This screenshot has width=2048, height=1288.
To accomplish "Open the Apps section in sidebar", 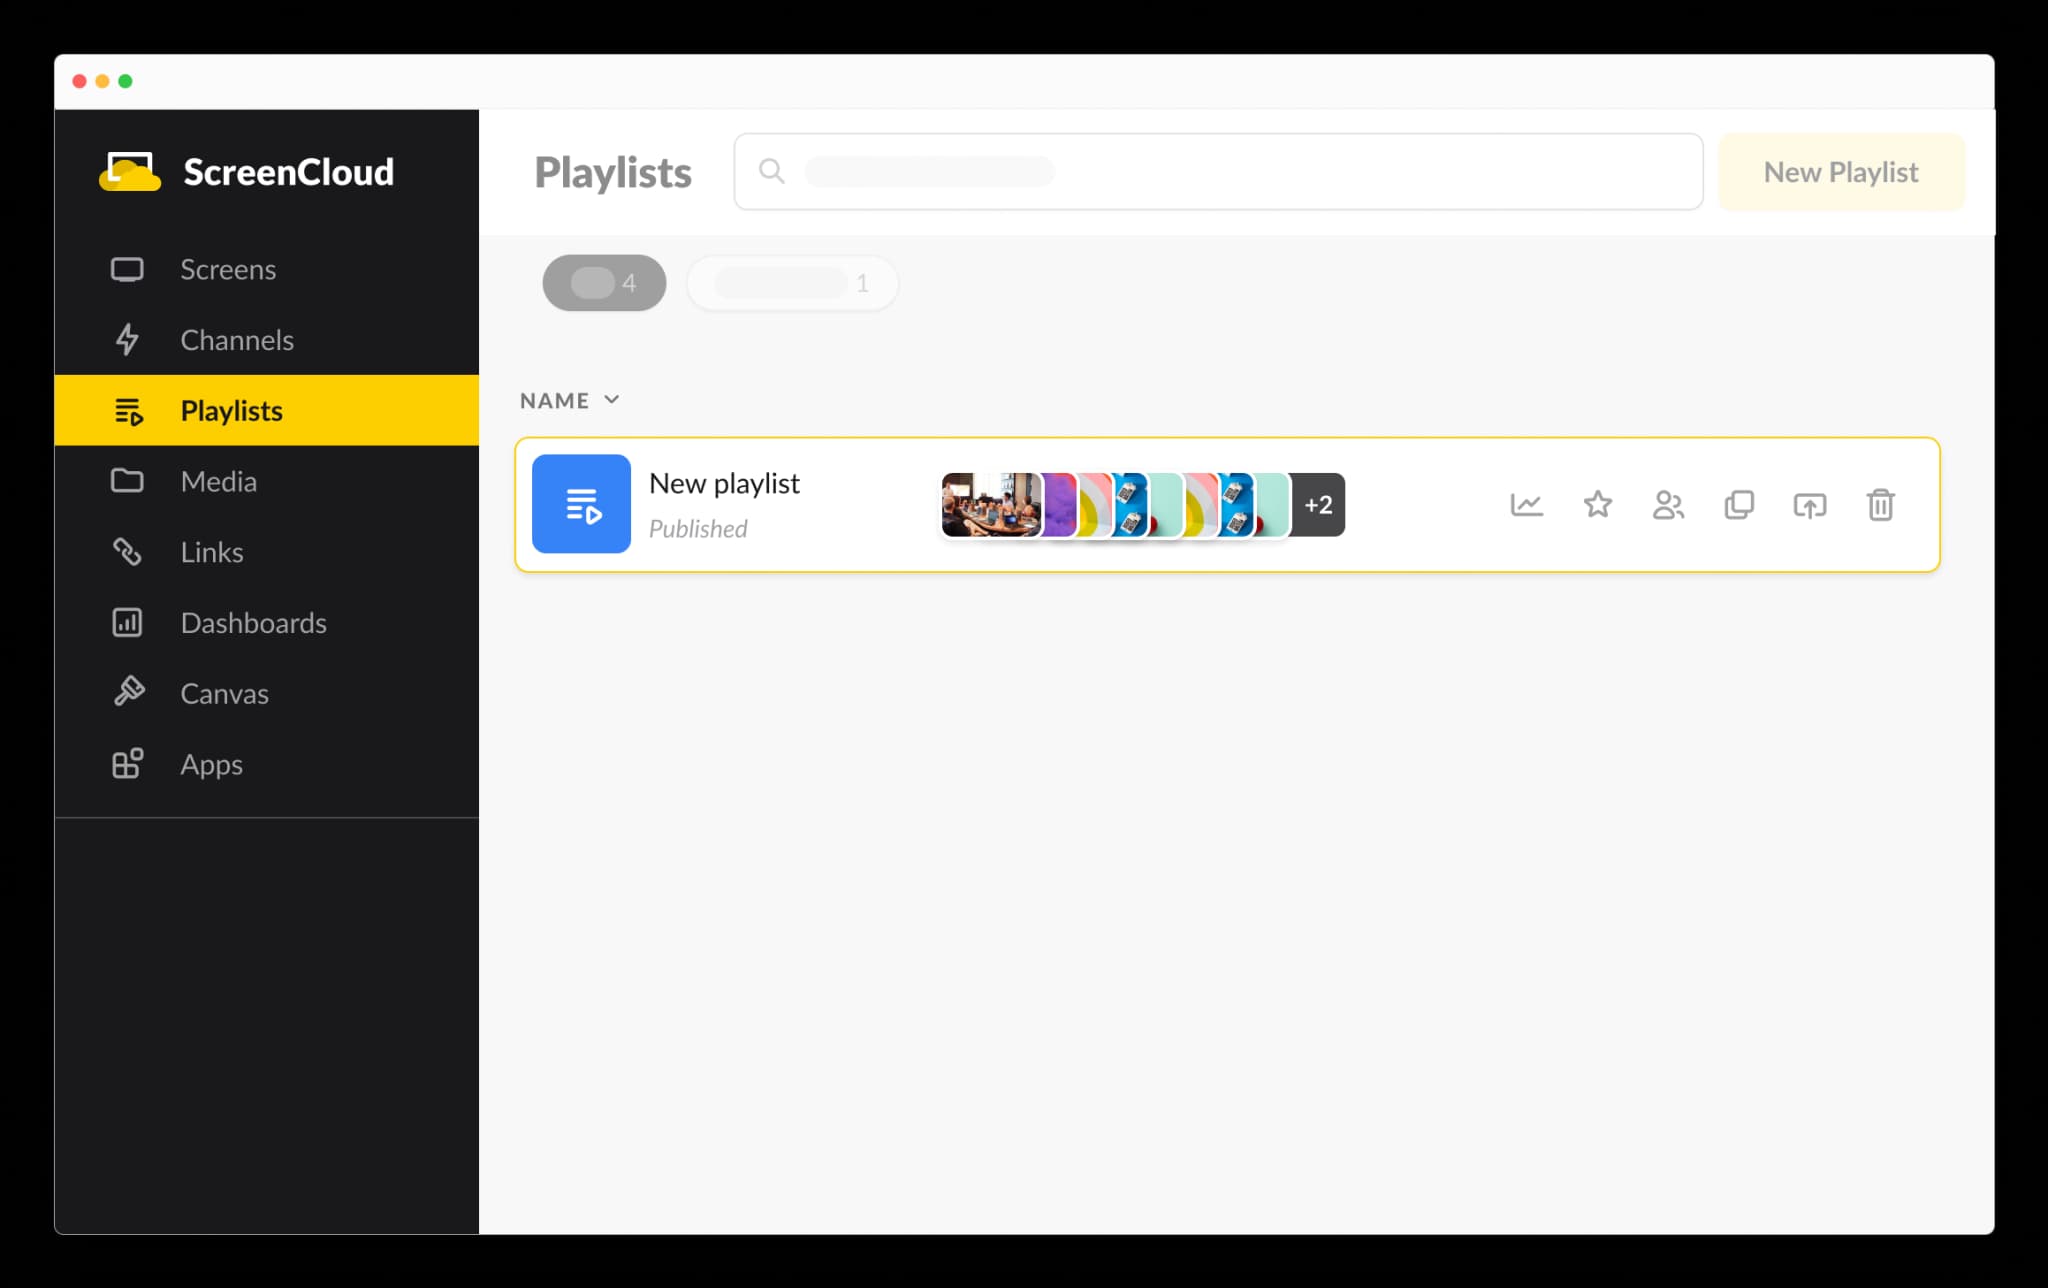I will coord(211,764).
